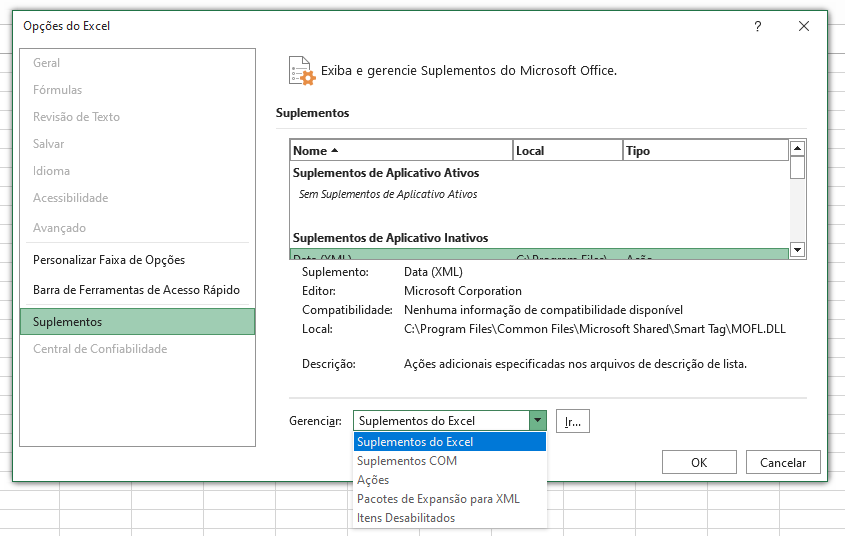Choose Itens Desabilitados in the dropdown
Screen dimensions: 845x536
(x=450, y=518)
